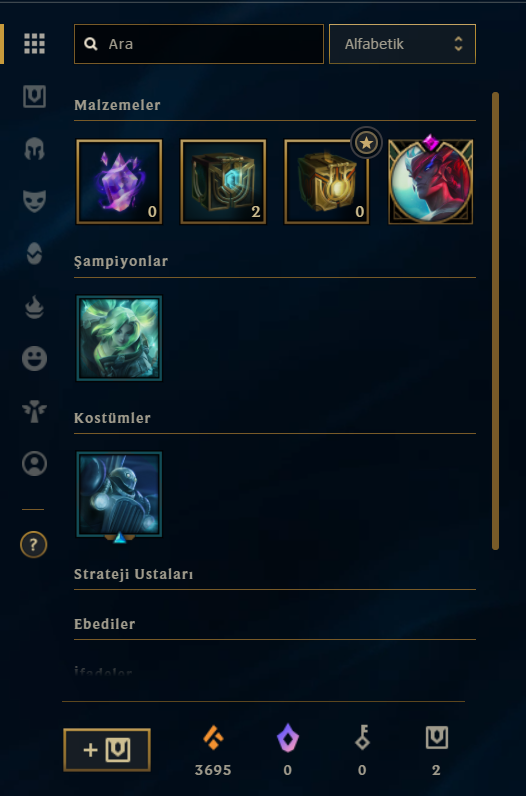Open the red-haired champion icon loot

(431, 182)
